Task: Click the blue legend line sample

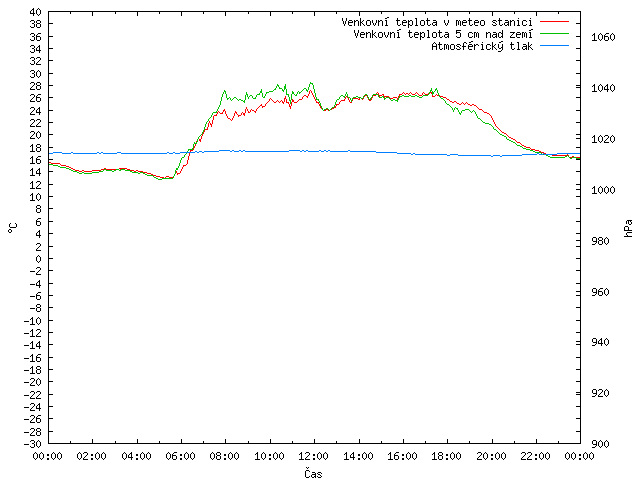Action: pyautogui.click(x=554, y=46)
